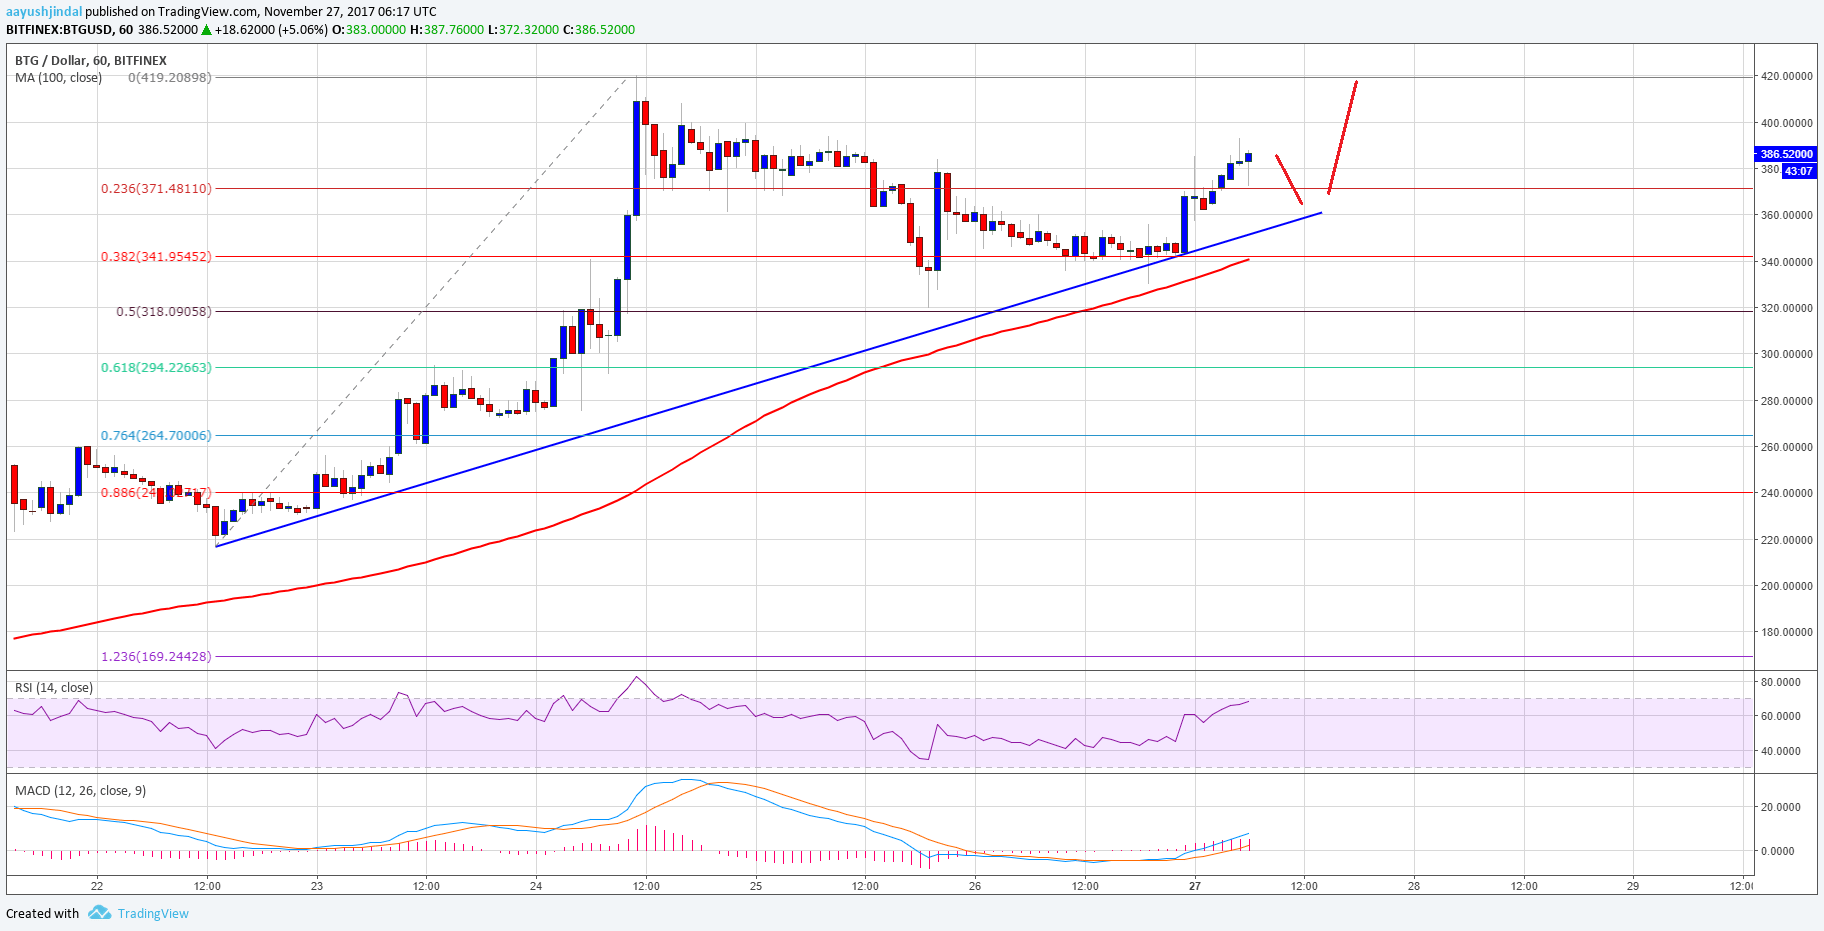Image resolution: width=1824 pixels, height=931 pixels.
Task: Select the long red upward projection arrow
Action: click(1342, 136)
